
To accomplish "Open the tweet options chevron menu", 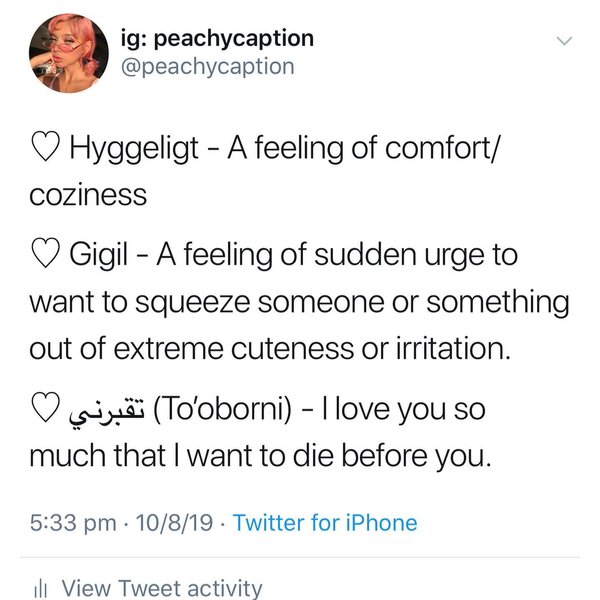I will tap(565, 41).
